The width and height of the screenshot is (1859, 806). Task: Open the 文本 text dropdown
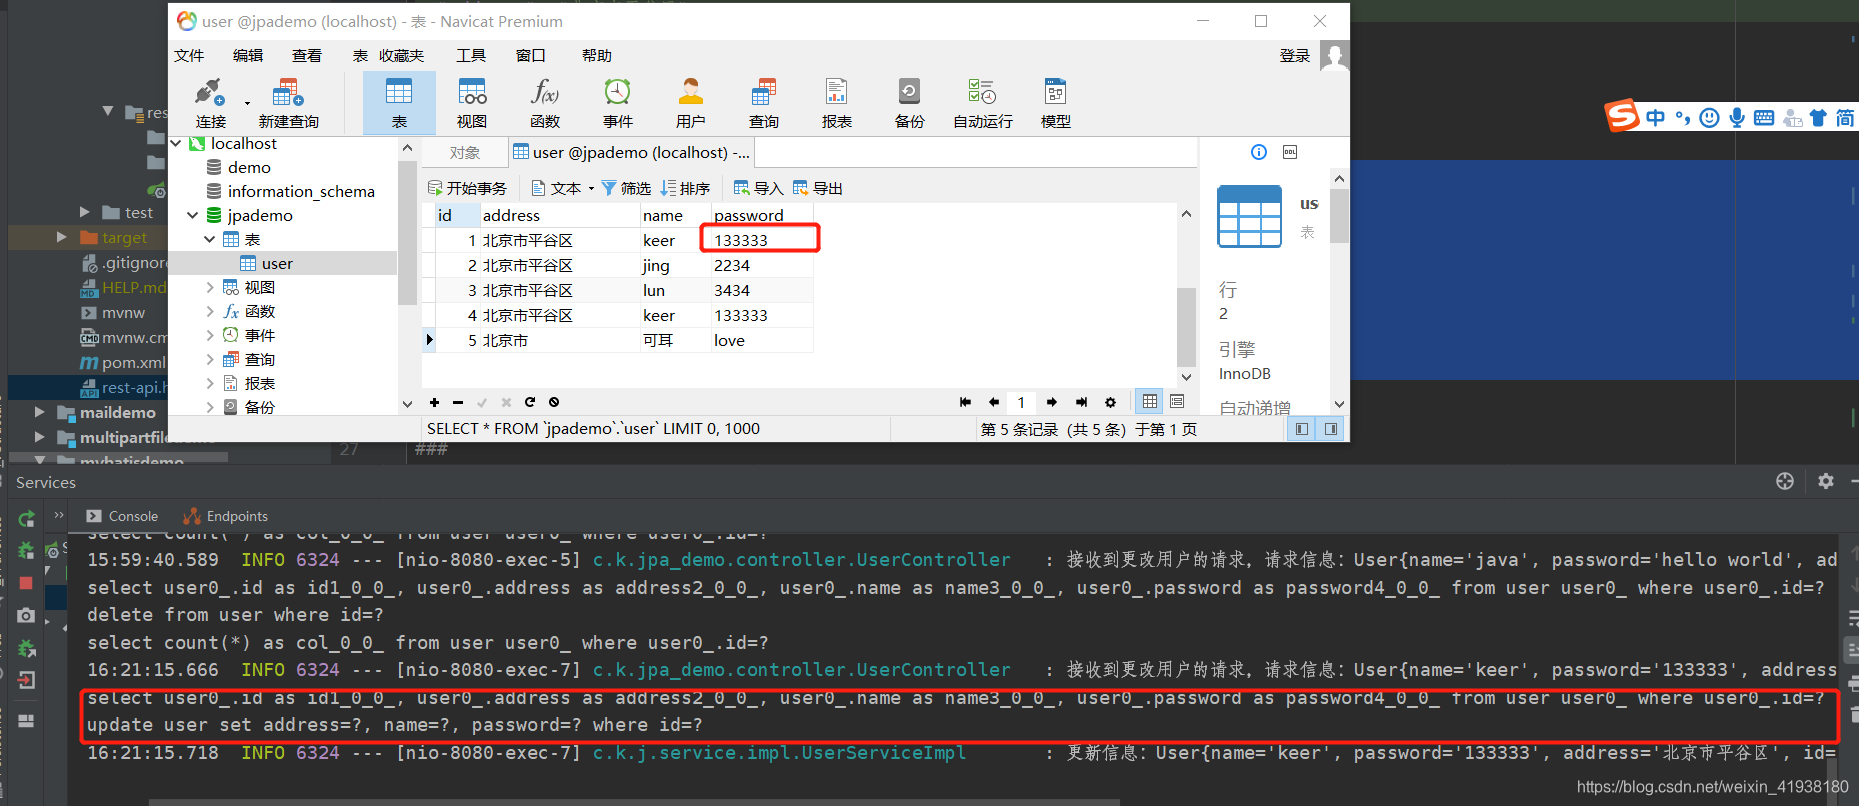563,188
